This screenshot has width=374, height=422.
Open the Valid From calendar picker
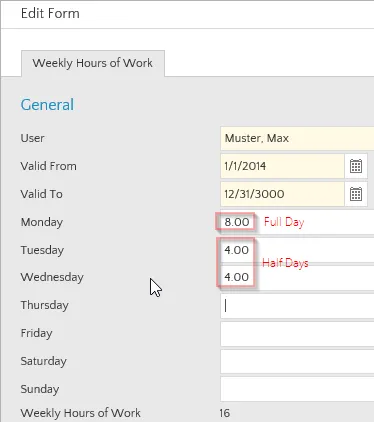[x=356, y=166]
